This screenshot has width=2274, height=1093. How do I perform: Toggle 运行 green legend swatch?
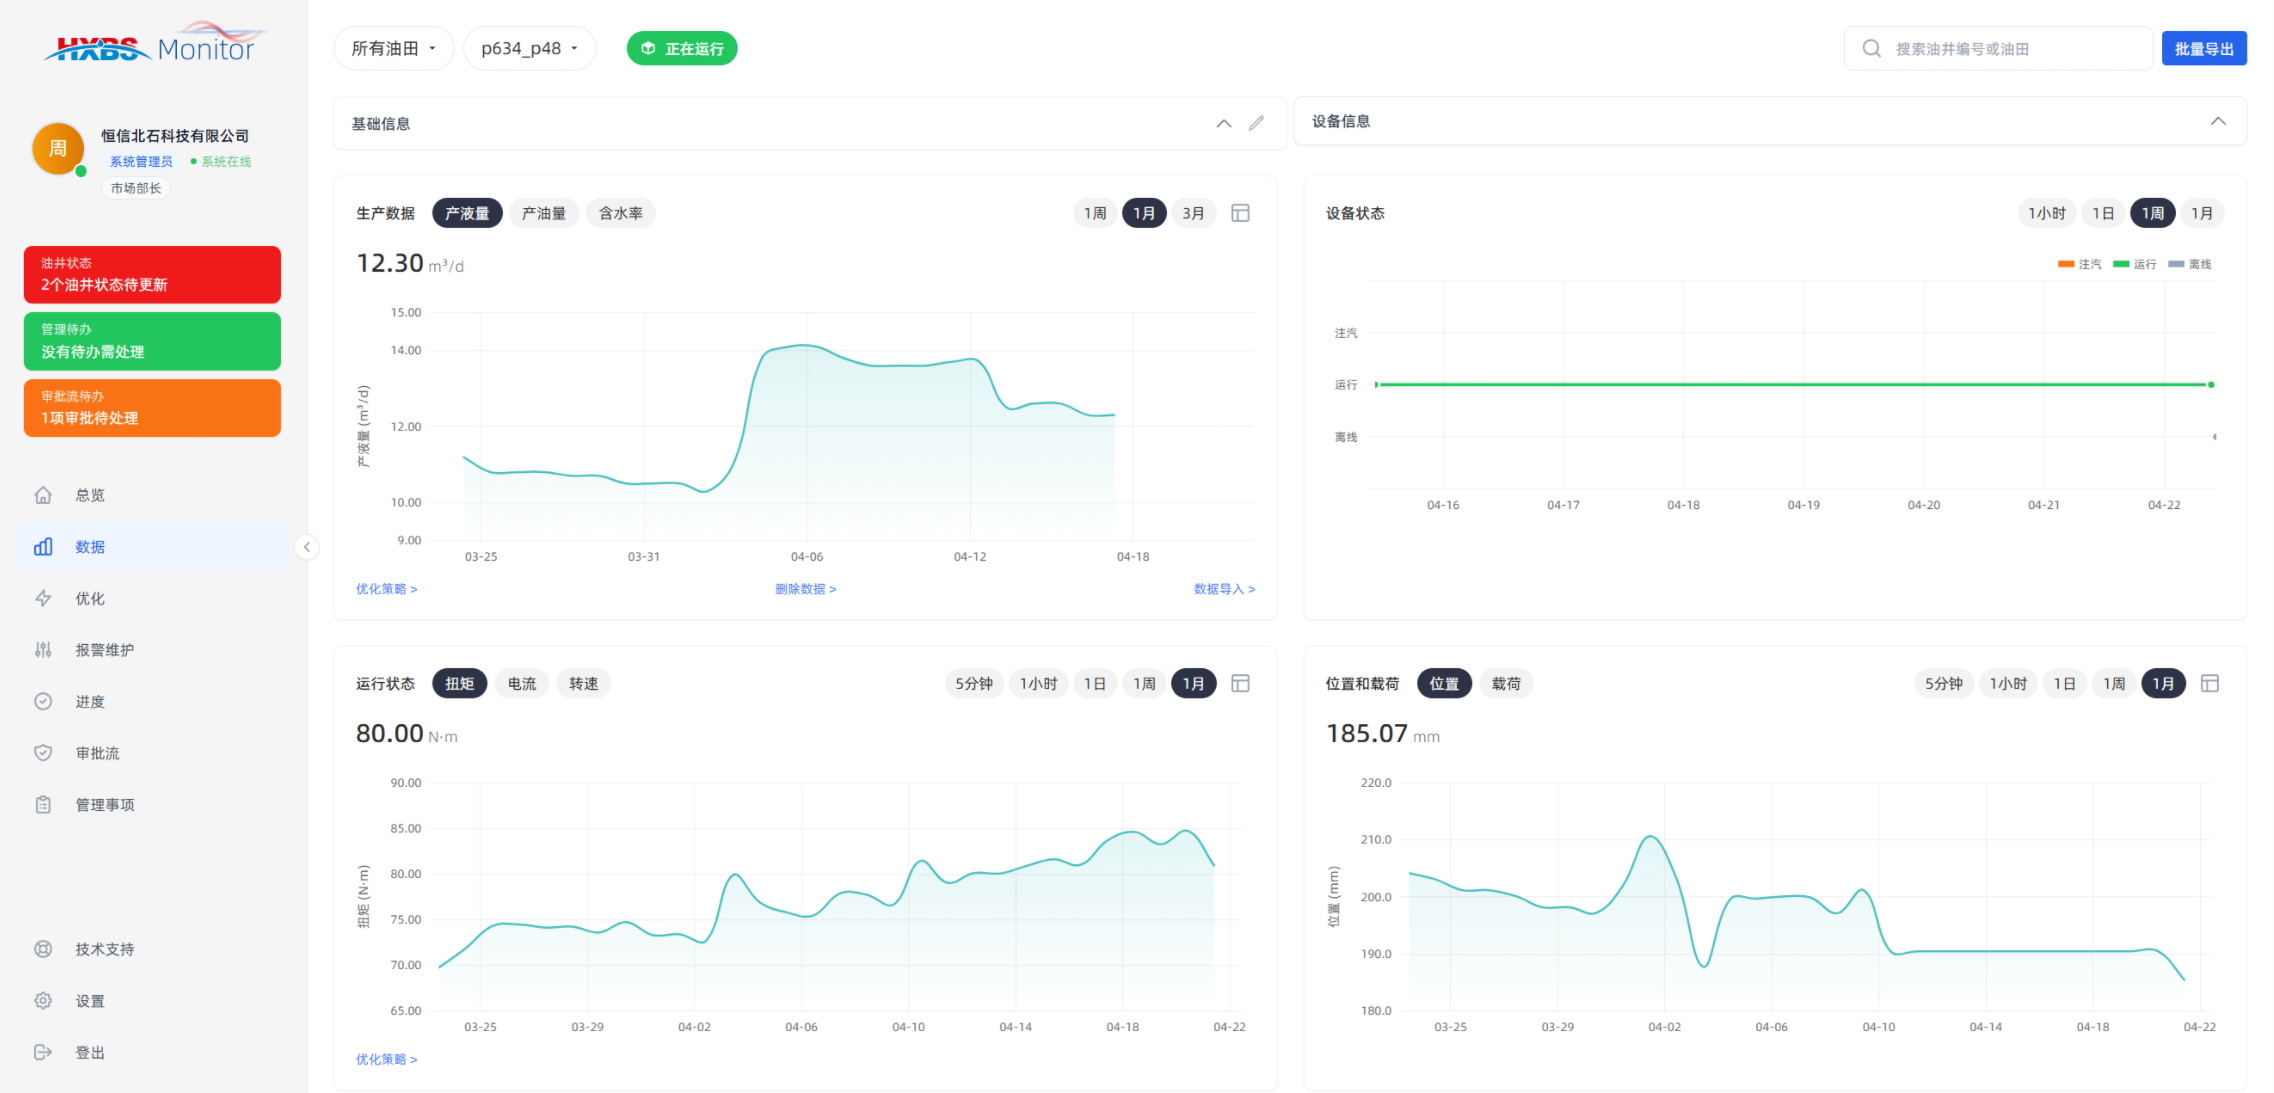(2121, 264)
